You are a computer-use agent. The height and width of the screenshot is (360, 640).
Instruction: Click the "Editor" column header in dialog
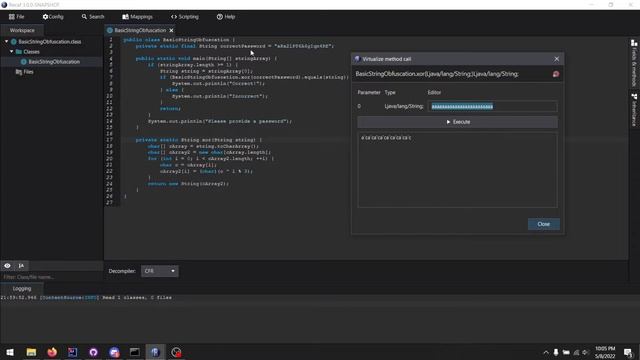pos(434,93)
